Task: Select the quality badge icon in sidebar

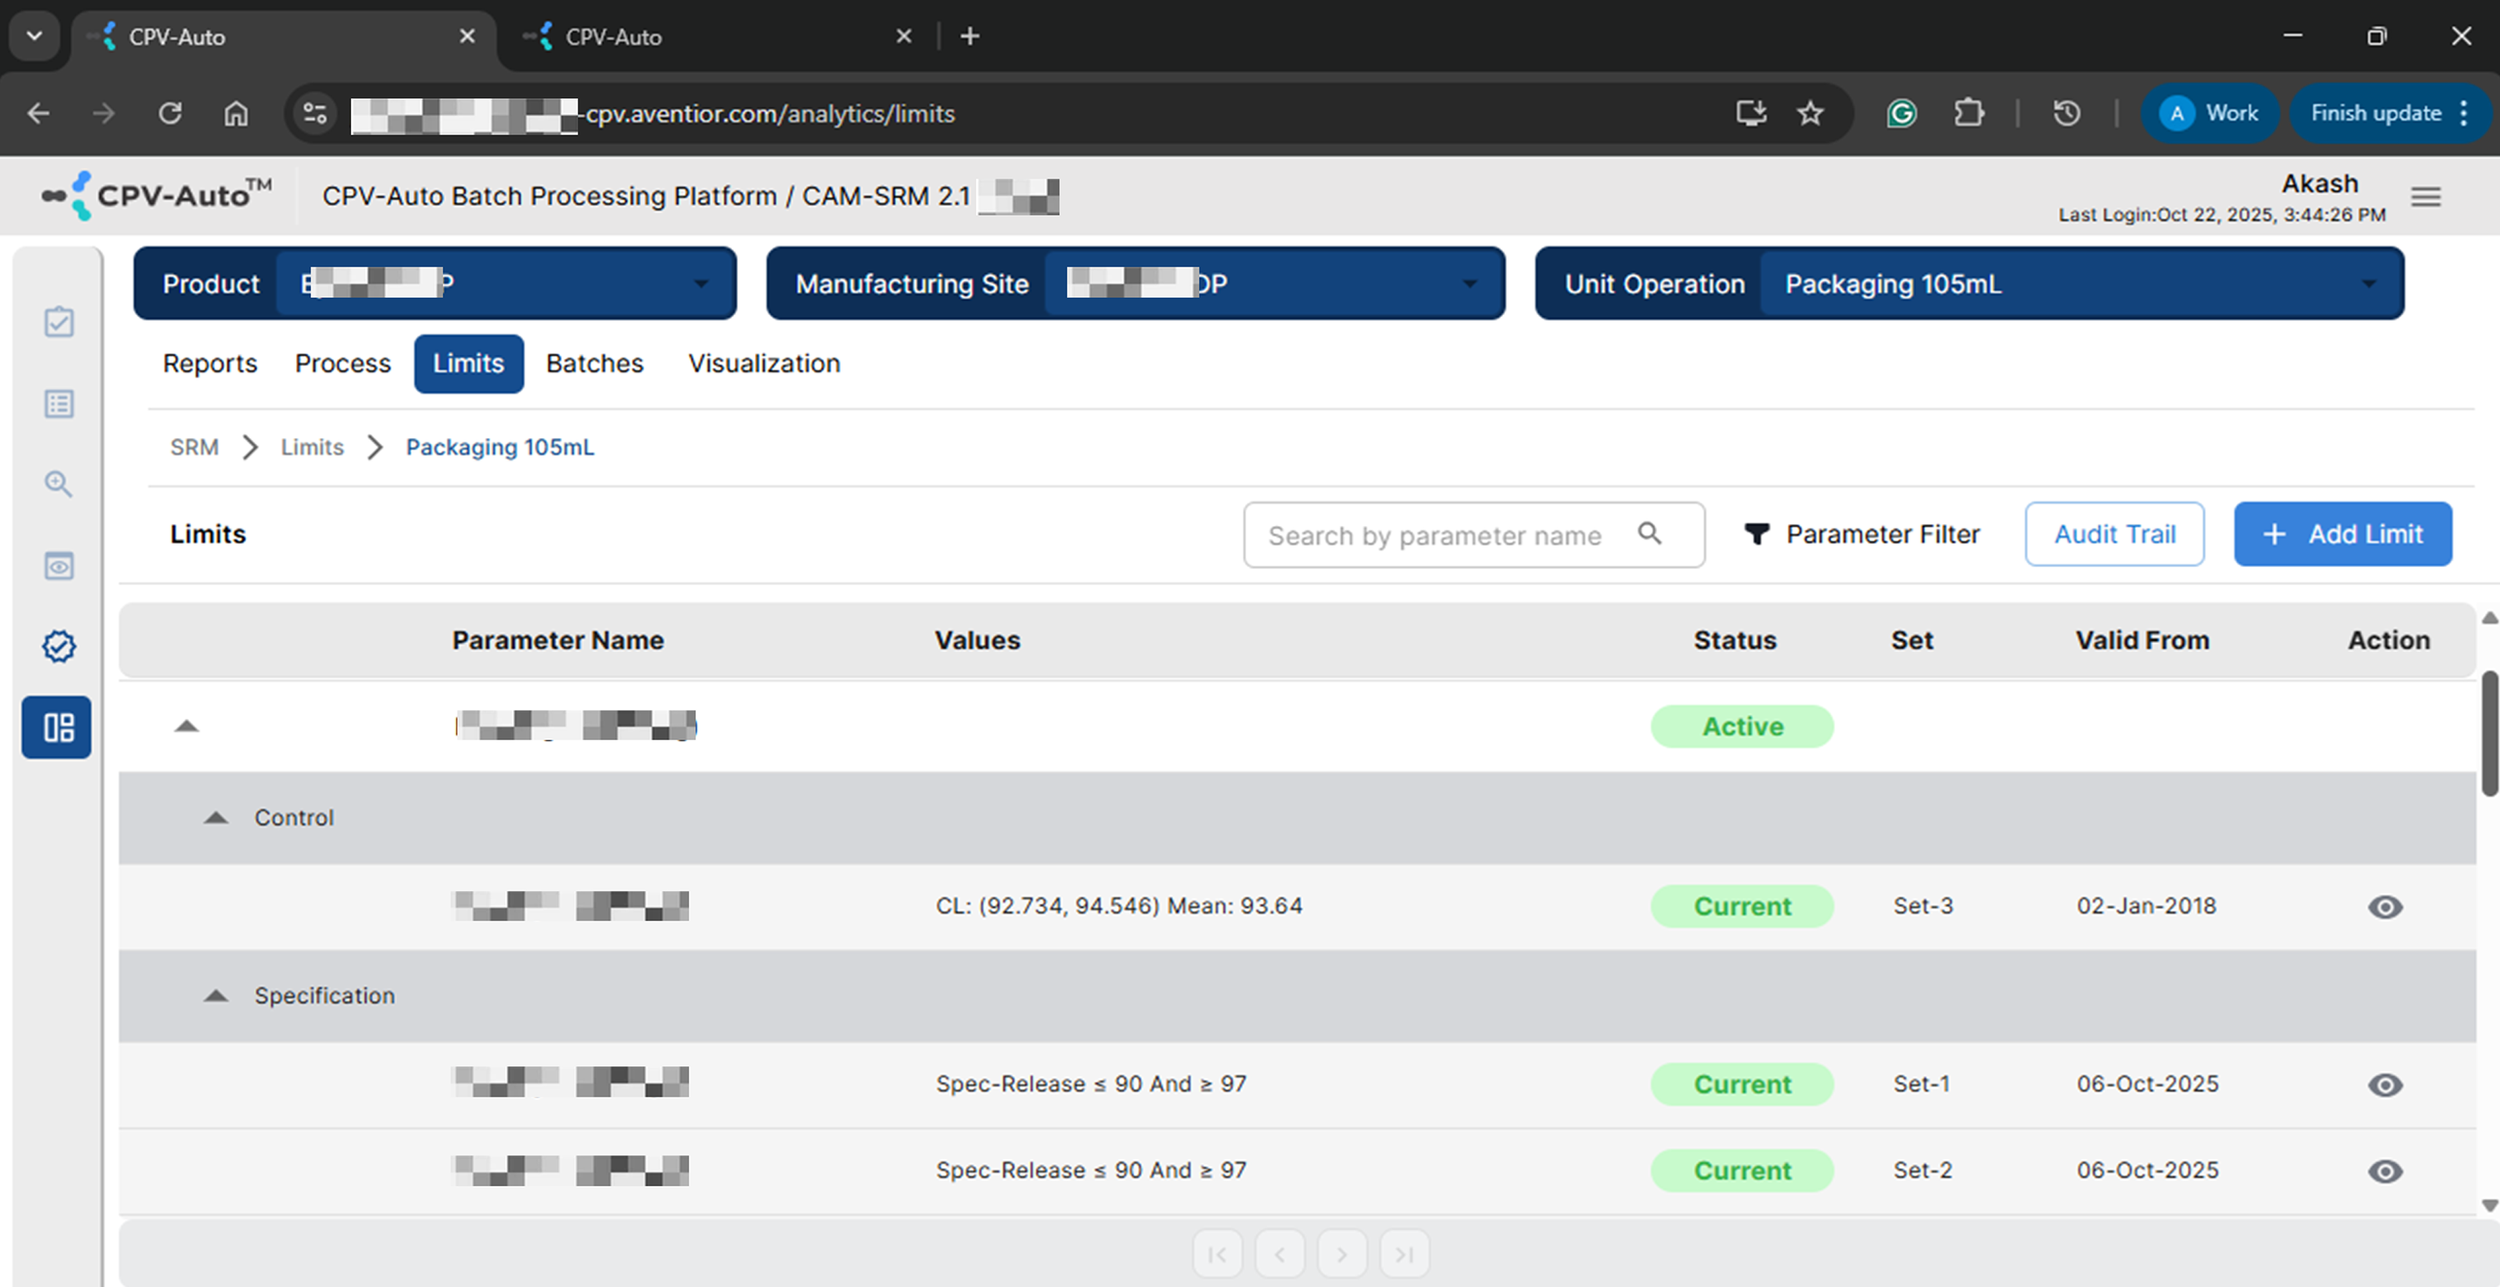Action: click(58, 646)
